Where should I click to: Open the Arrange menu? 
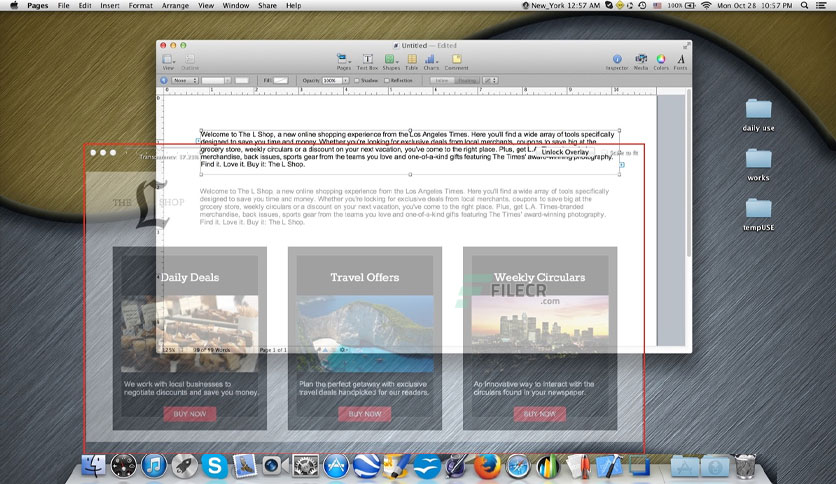click(x=175, y=5)
